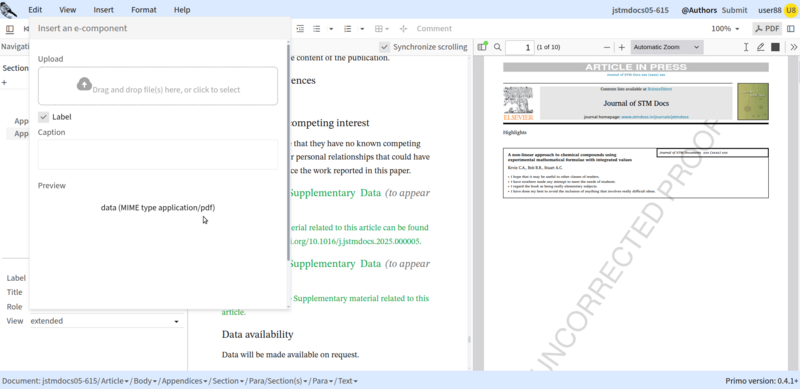Click the PDF find magnifier icon
The height and width of the screenshot is (389, 800).
coord(497,47)
